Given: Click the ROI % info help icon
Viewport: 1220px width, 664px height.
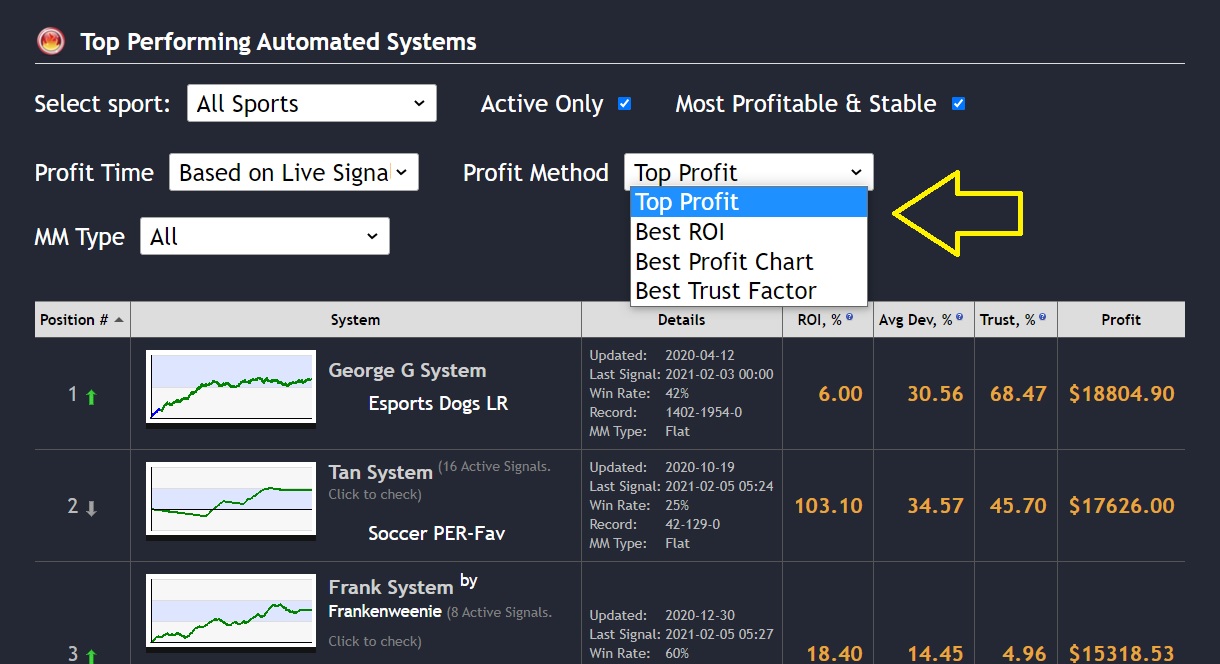Looking at the screenshot, I should coord(850,316).
